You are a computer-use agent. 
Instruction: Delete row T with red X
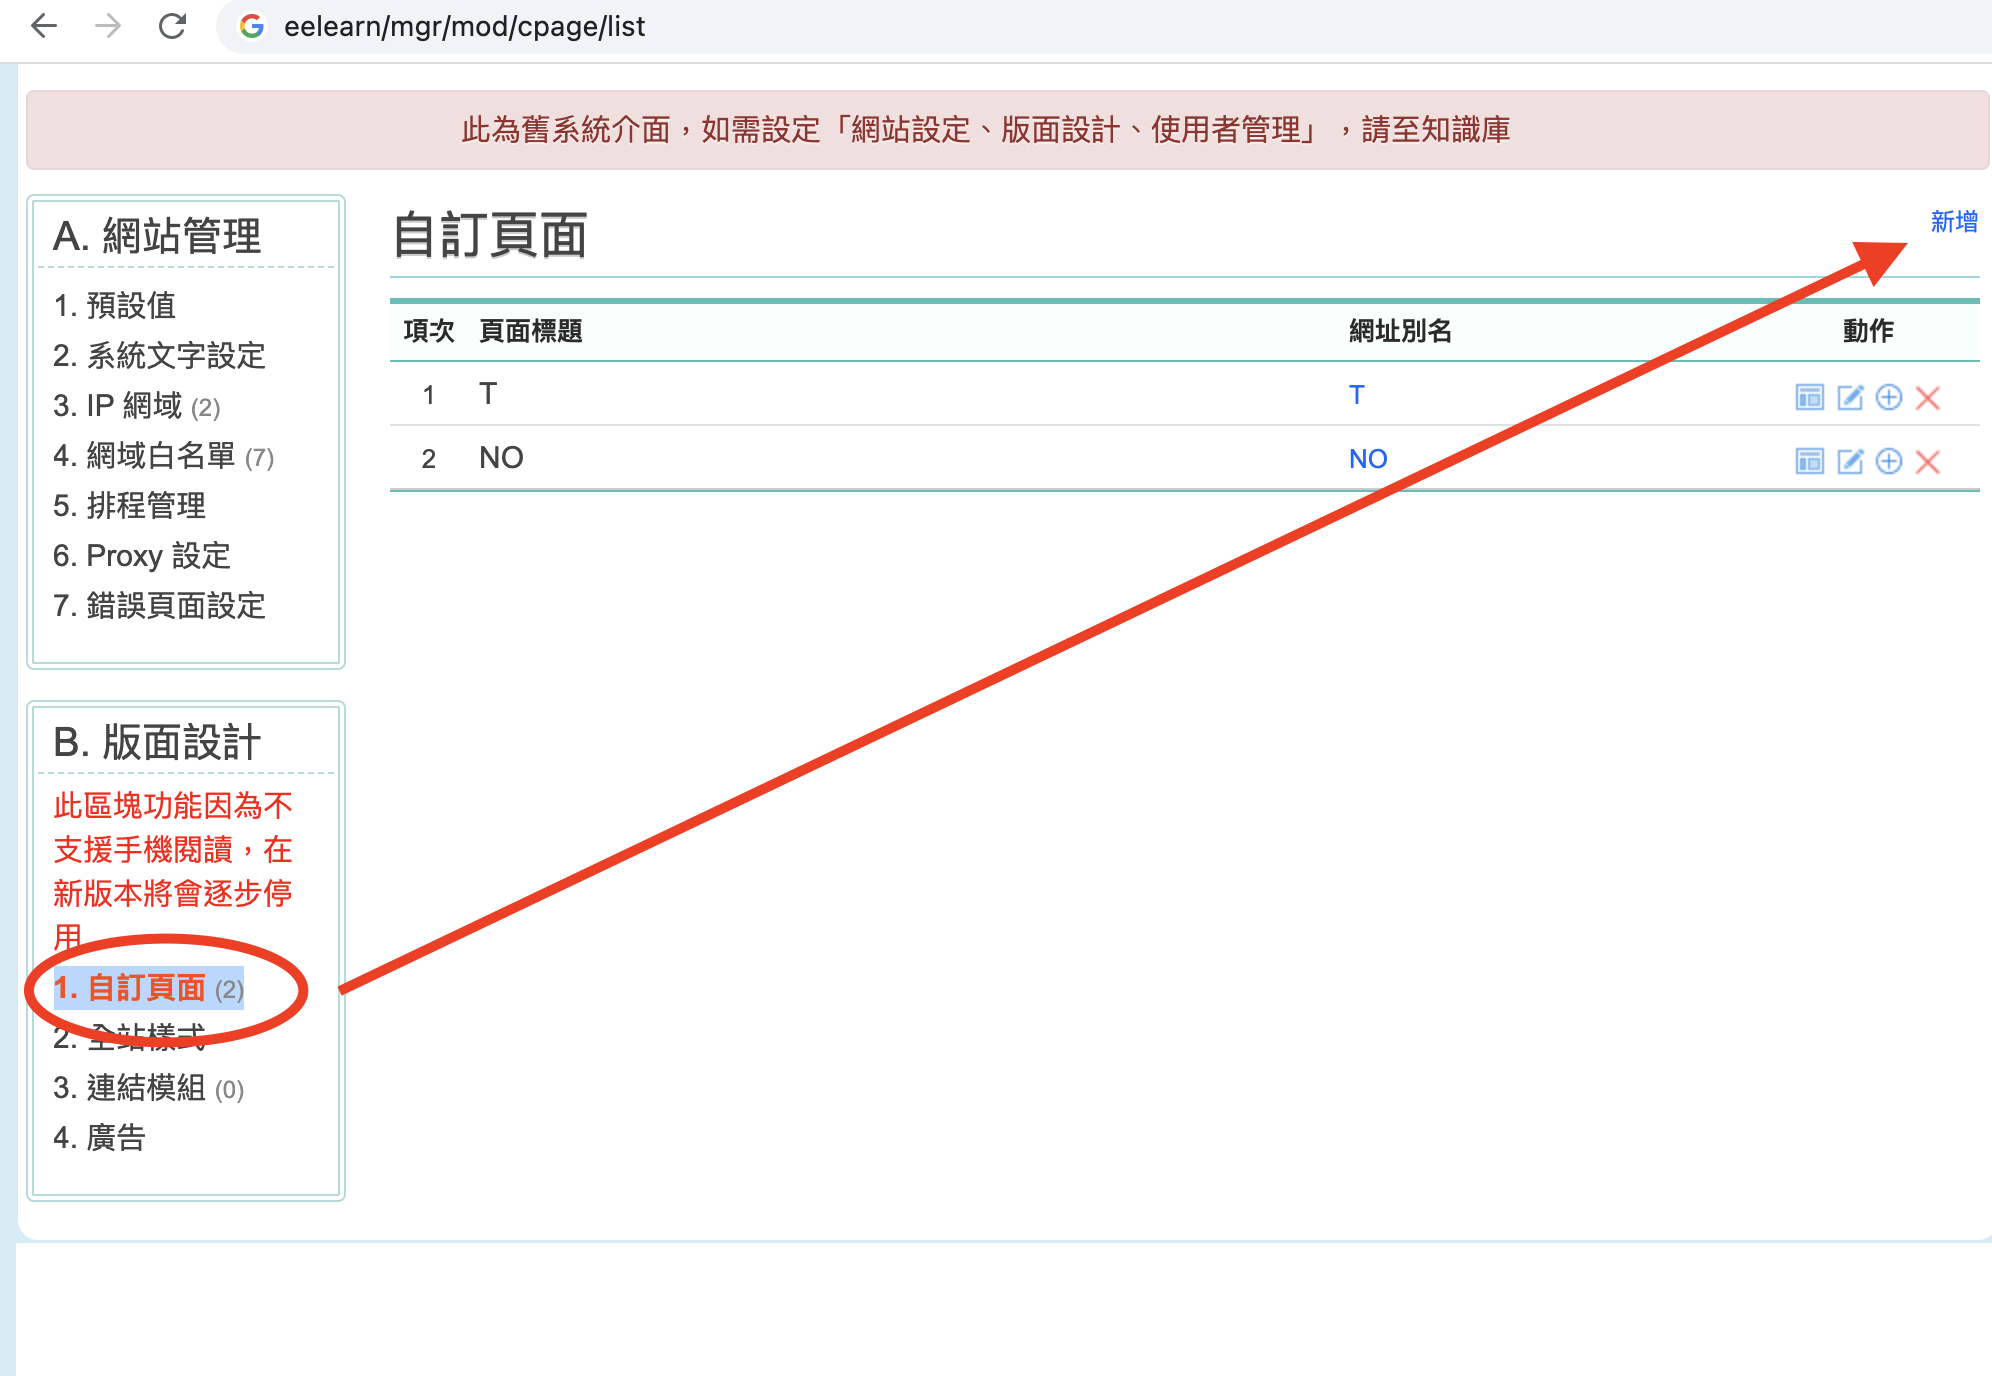coord(1928,397)
